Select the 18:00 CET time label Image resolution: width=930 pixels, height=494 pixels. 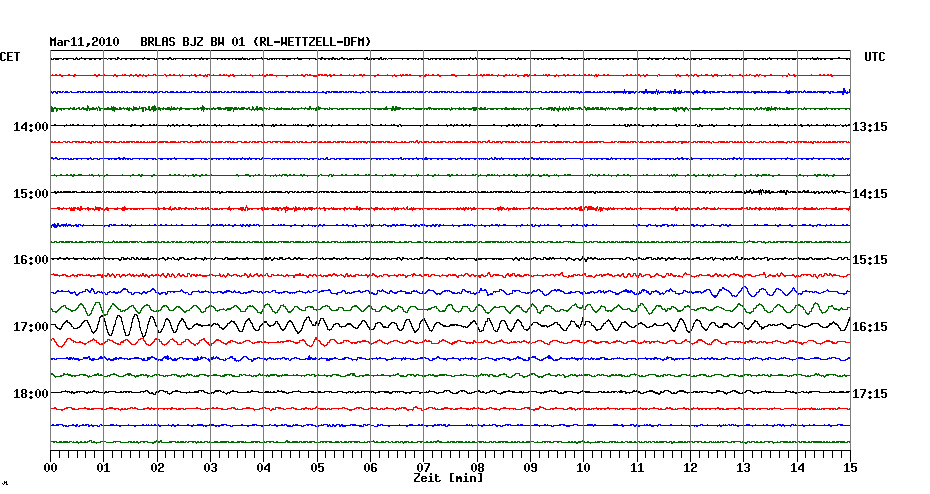[x=31, y=394]
